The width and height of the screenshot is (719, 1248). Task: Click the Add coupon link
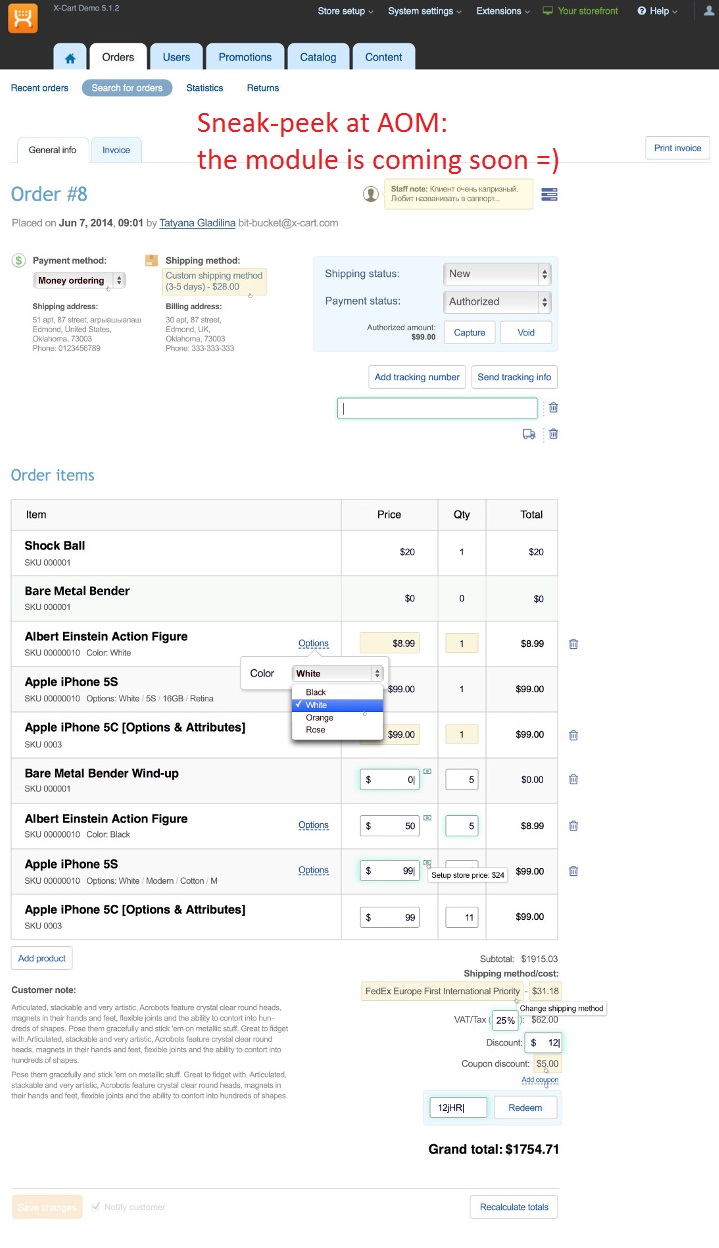[x=540, y=1080]
